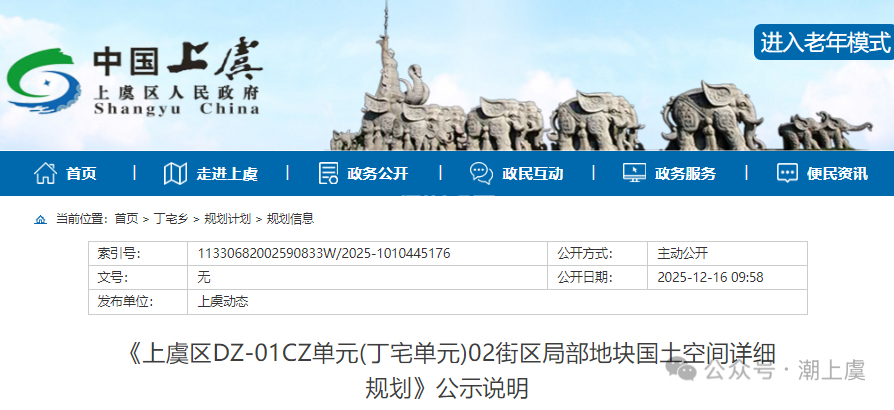Go to 便民资讯 menu label
The image size is (894, 410).
838,174
